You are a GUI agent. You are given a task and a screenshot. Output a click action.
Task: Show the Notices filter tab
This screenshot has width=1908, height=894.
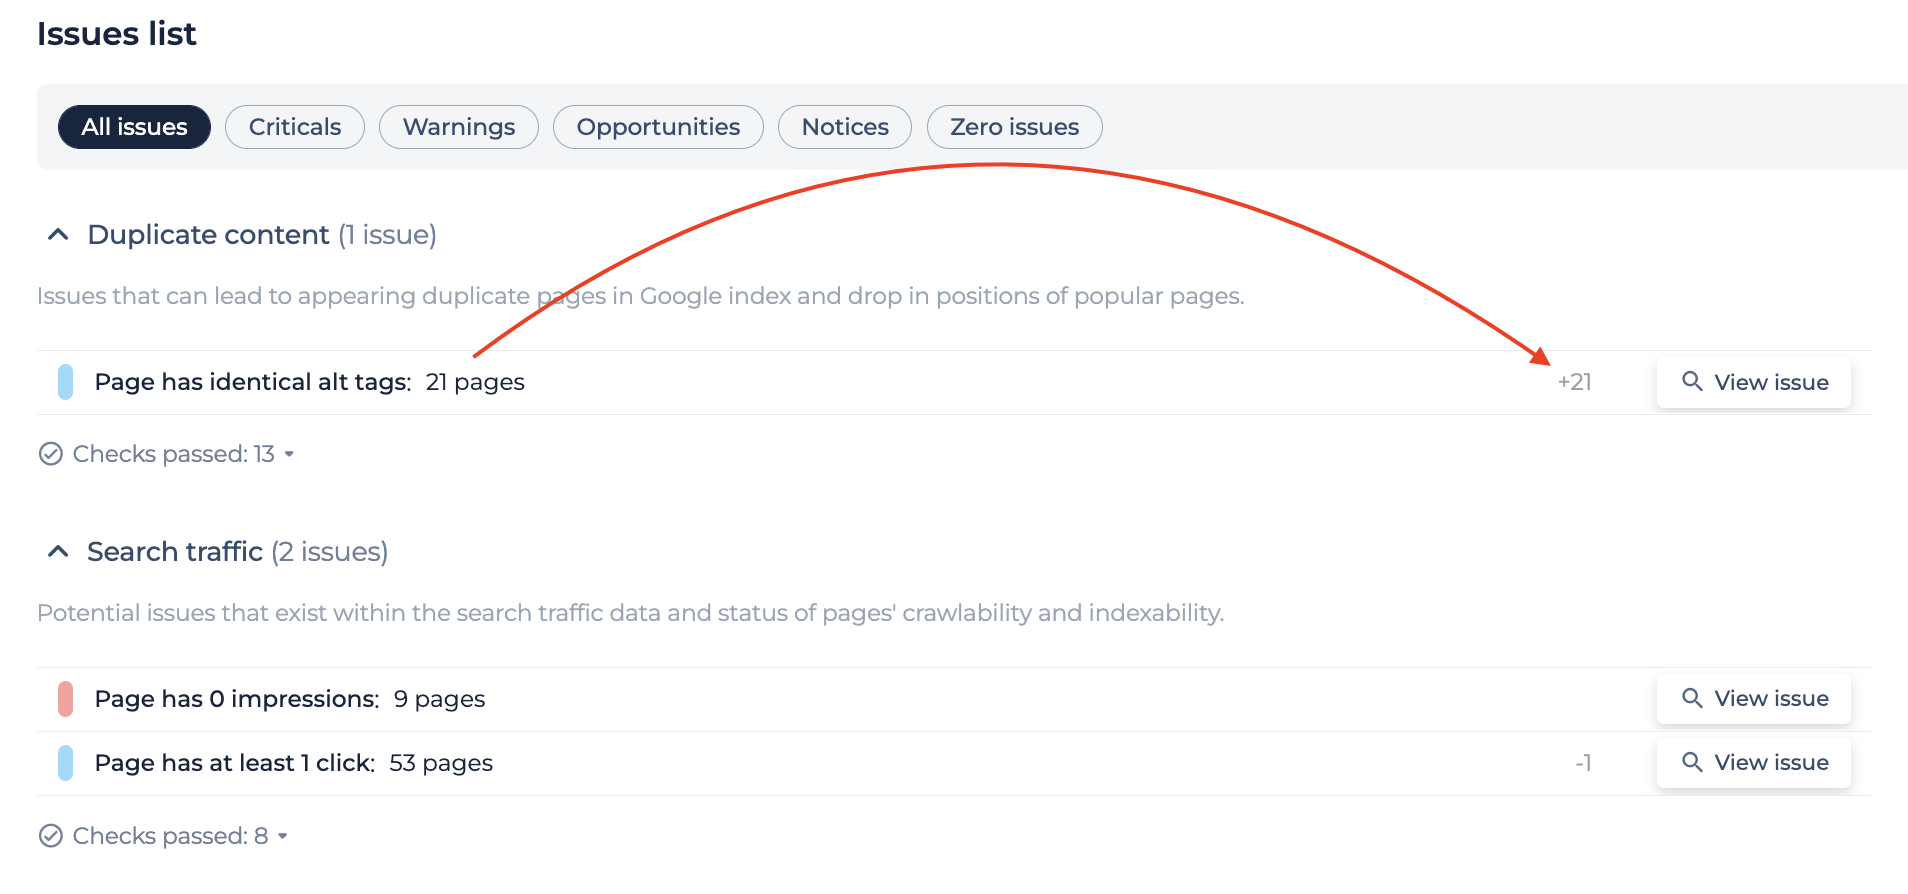[x=845, y=127]
